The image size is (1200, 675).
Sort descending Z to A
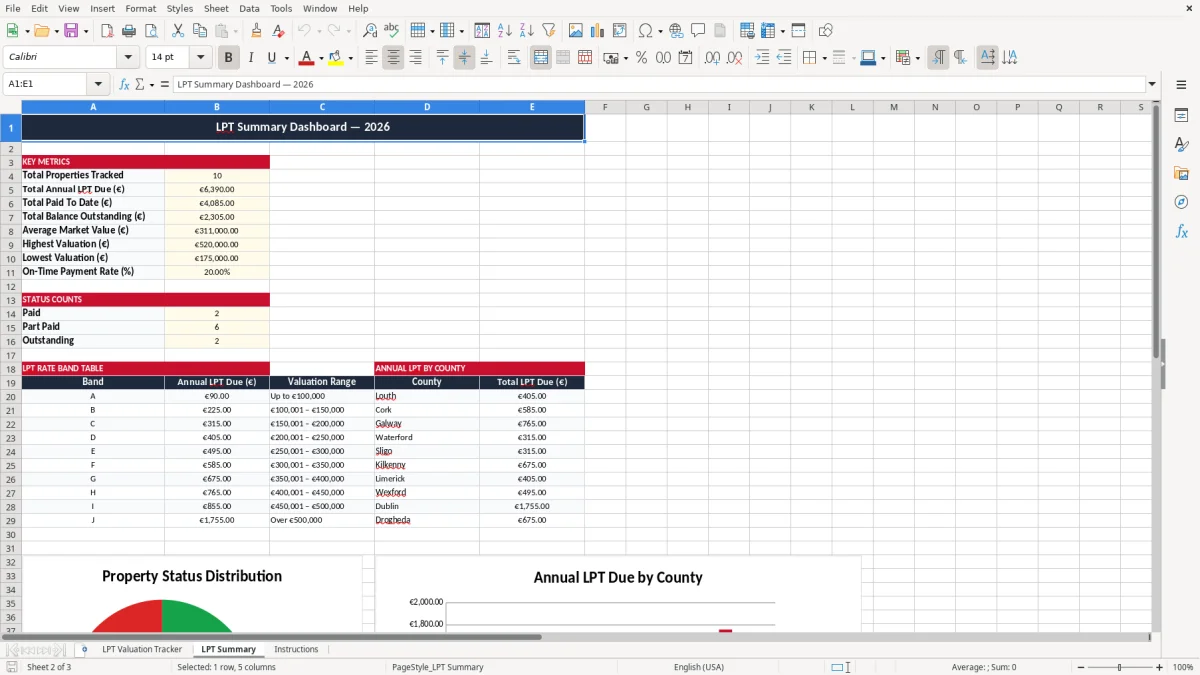coord(527,31)
